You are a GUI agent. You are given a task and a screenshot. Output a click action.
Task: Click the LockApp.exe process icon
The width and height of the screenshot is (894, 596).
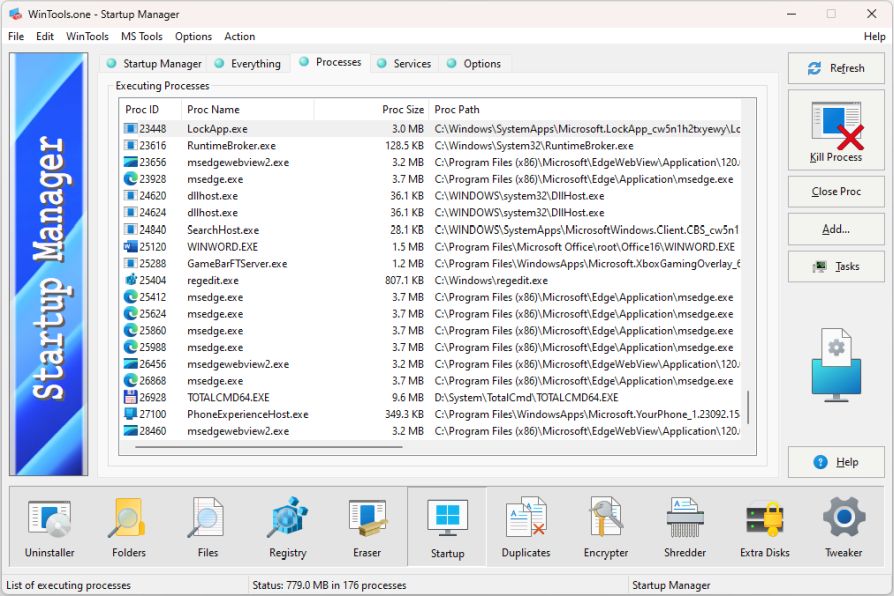pos(131,129)
